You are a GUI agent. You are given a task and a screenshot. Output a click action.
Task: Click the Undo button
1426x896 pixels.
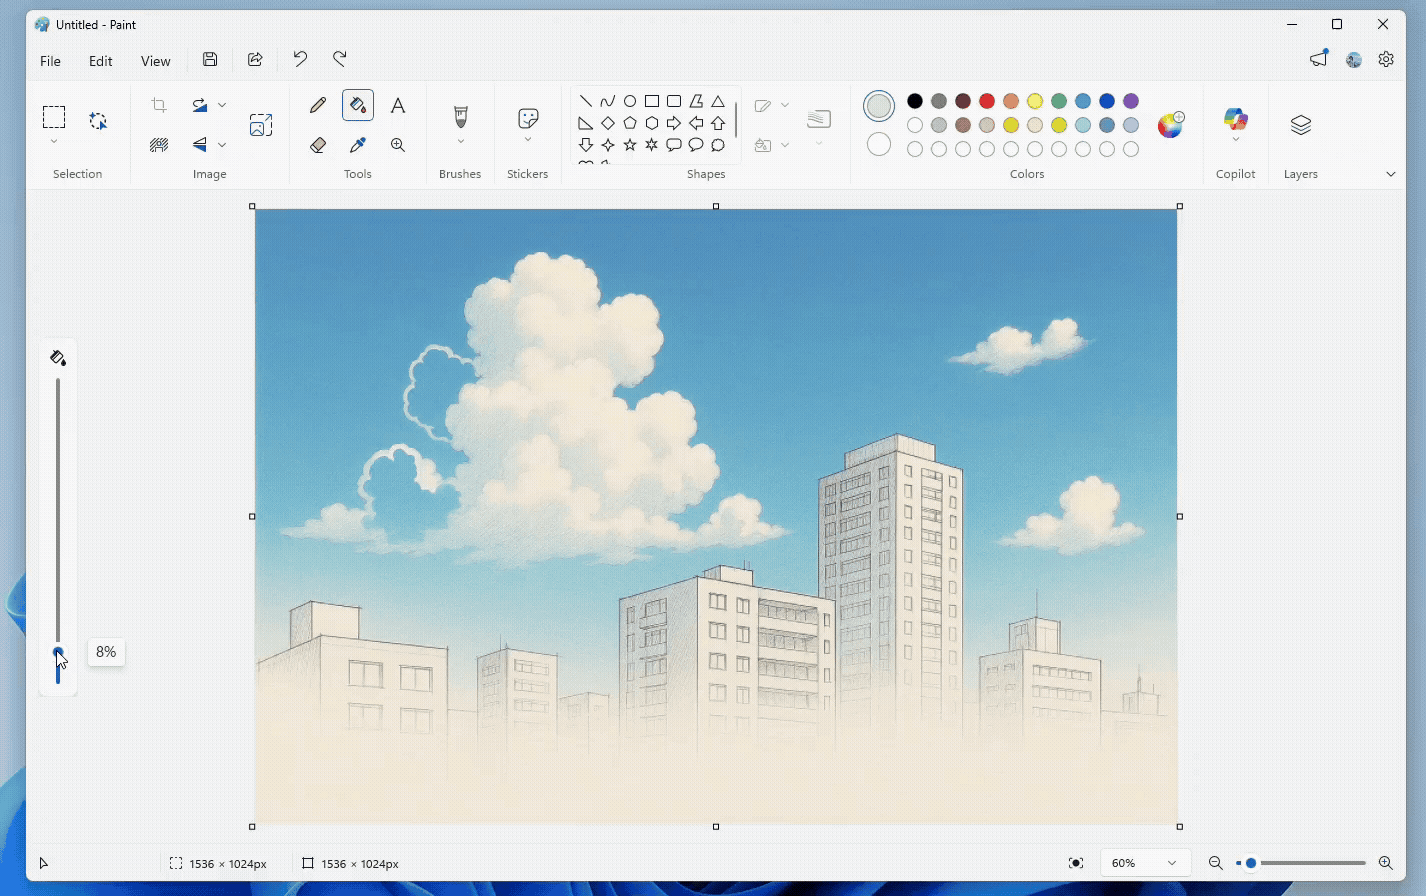pyautogui.click(x=300, y=59)
